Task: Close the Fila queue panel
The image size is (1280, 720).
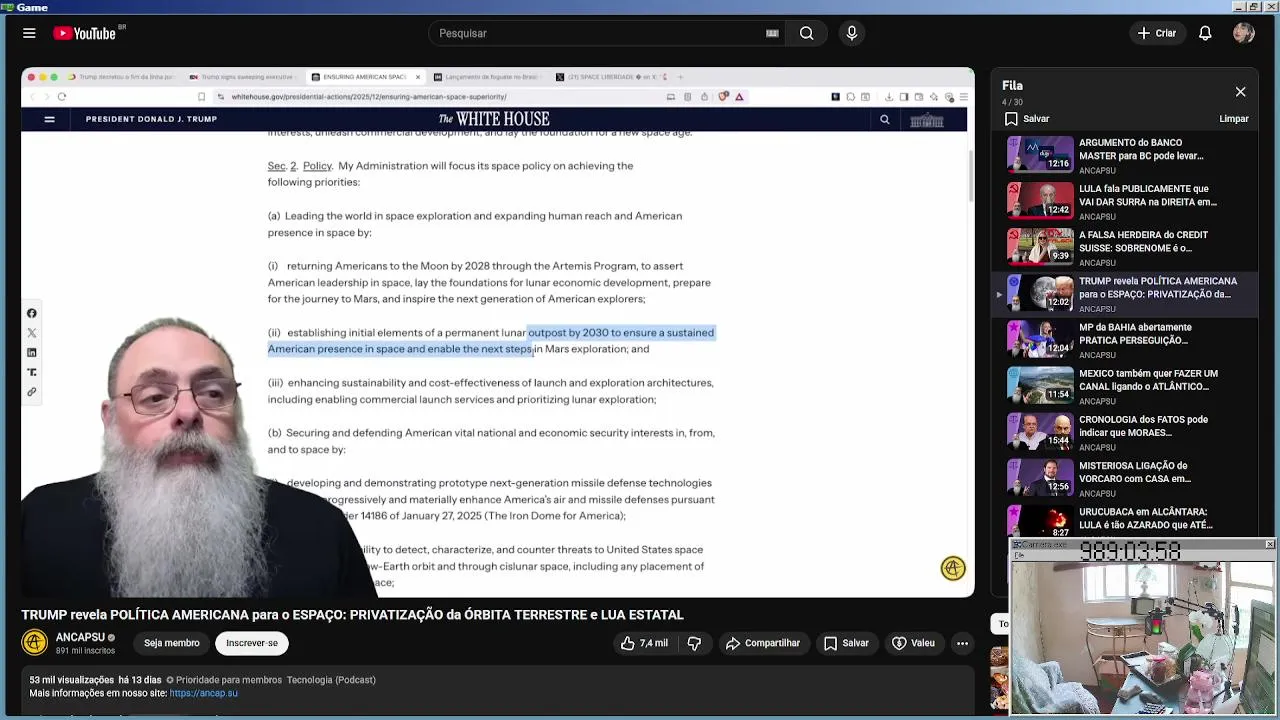Action: click(x=1240, y=92)
